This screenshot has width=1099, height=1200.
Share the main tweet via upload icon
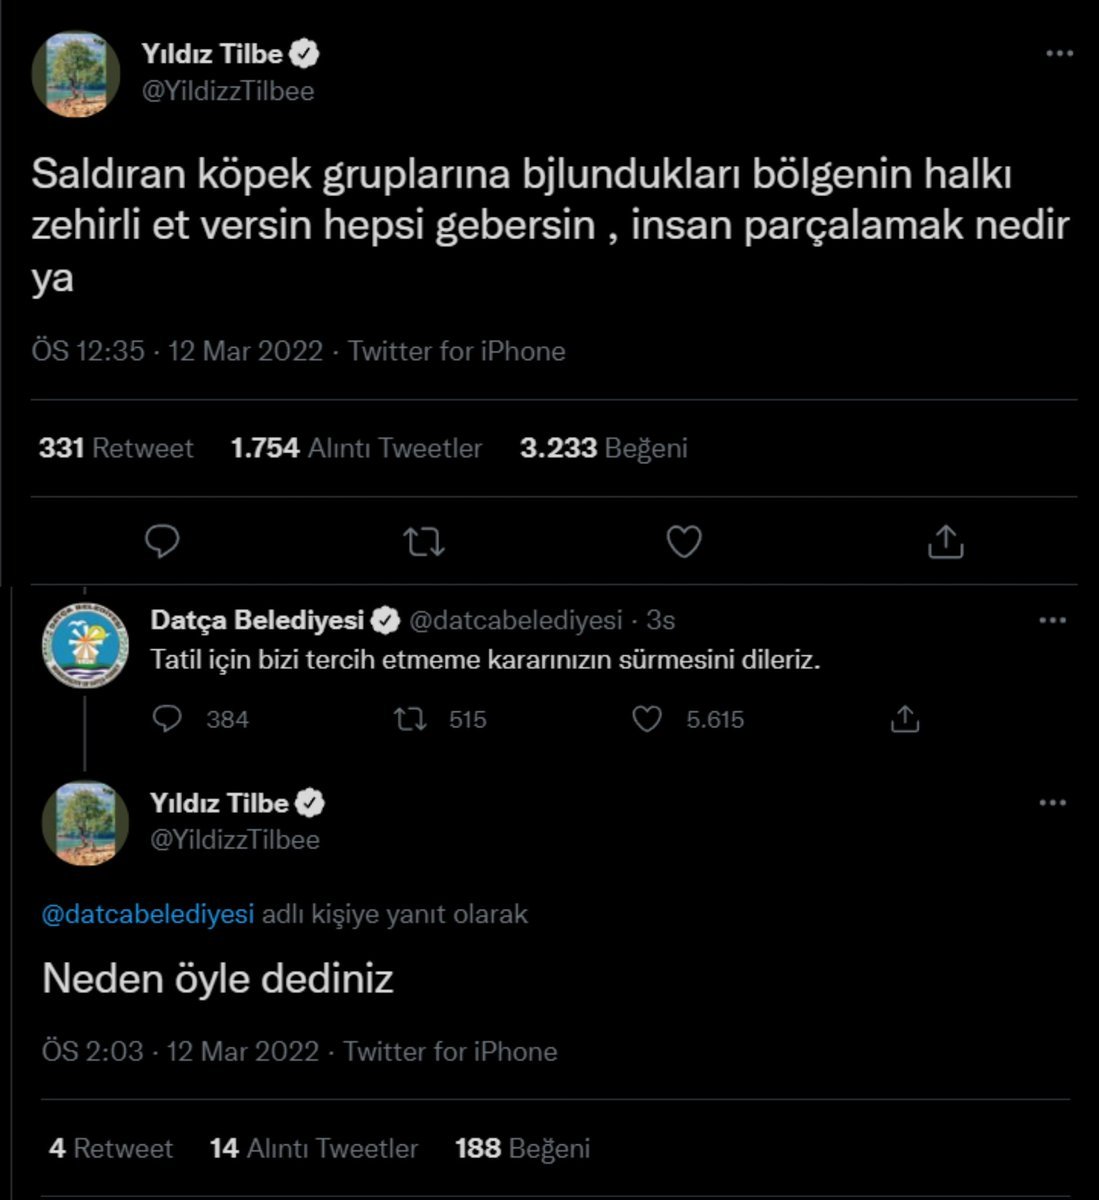click(x=945, y=541)
